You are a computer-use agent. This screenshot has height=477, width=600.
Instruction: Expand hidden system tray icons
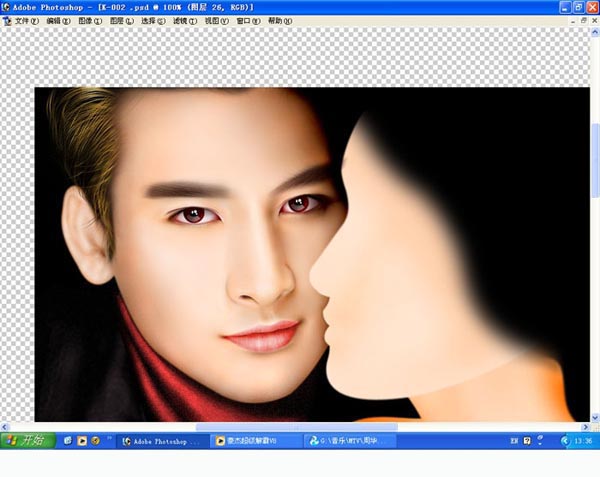click(565, 441)
